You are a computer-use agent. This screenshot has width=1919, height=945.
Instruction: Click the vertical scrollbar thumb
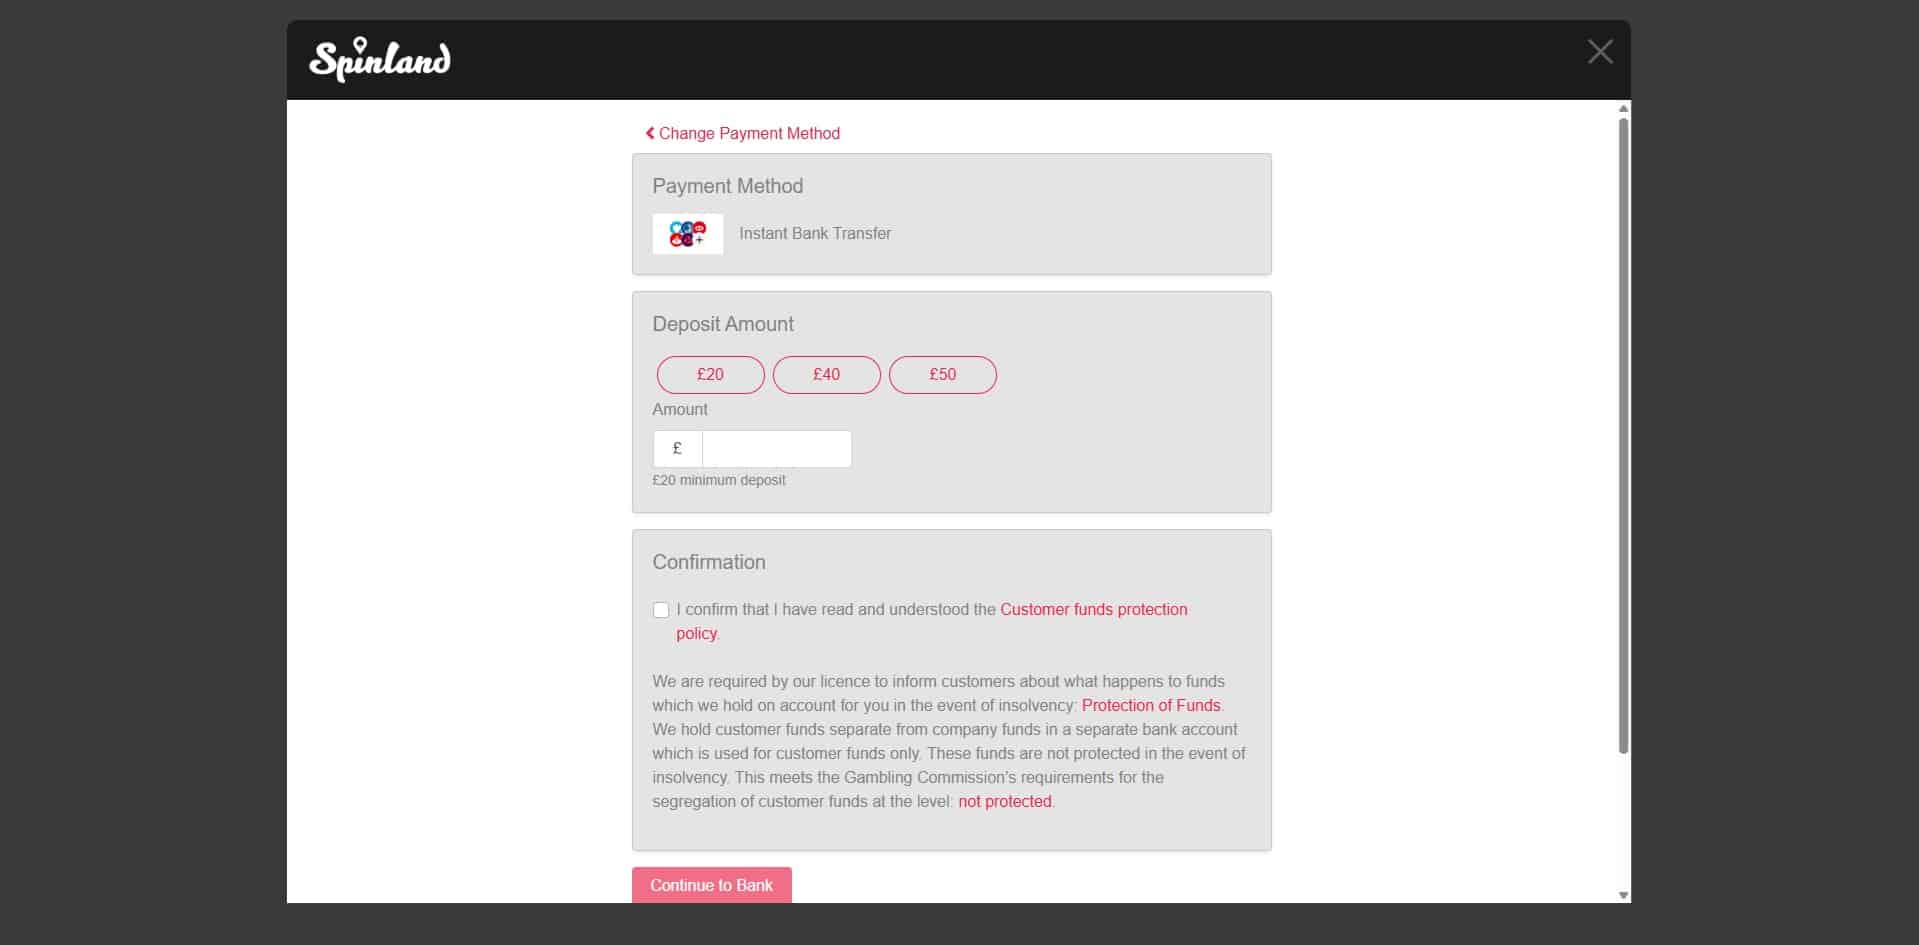click(x=1623, y=435)
